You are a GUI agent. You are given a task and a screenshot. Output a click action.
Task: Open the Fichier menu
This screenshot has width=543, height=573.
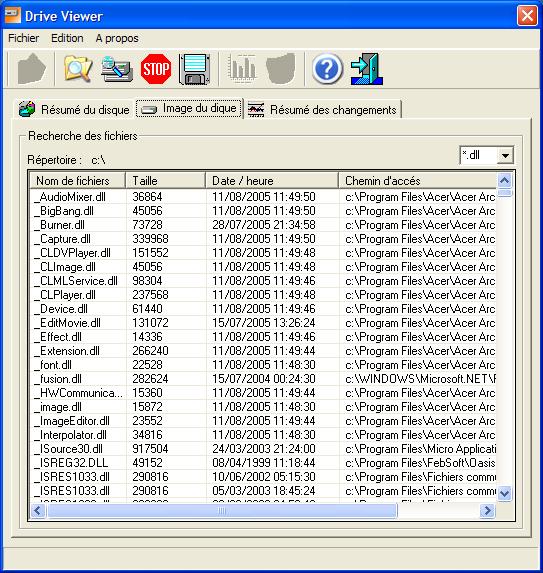pyautogui.click(x=23, y=38)
